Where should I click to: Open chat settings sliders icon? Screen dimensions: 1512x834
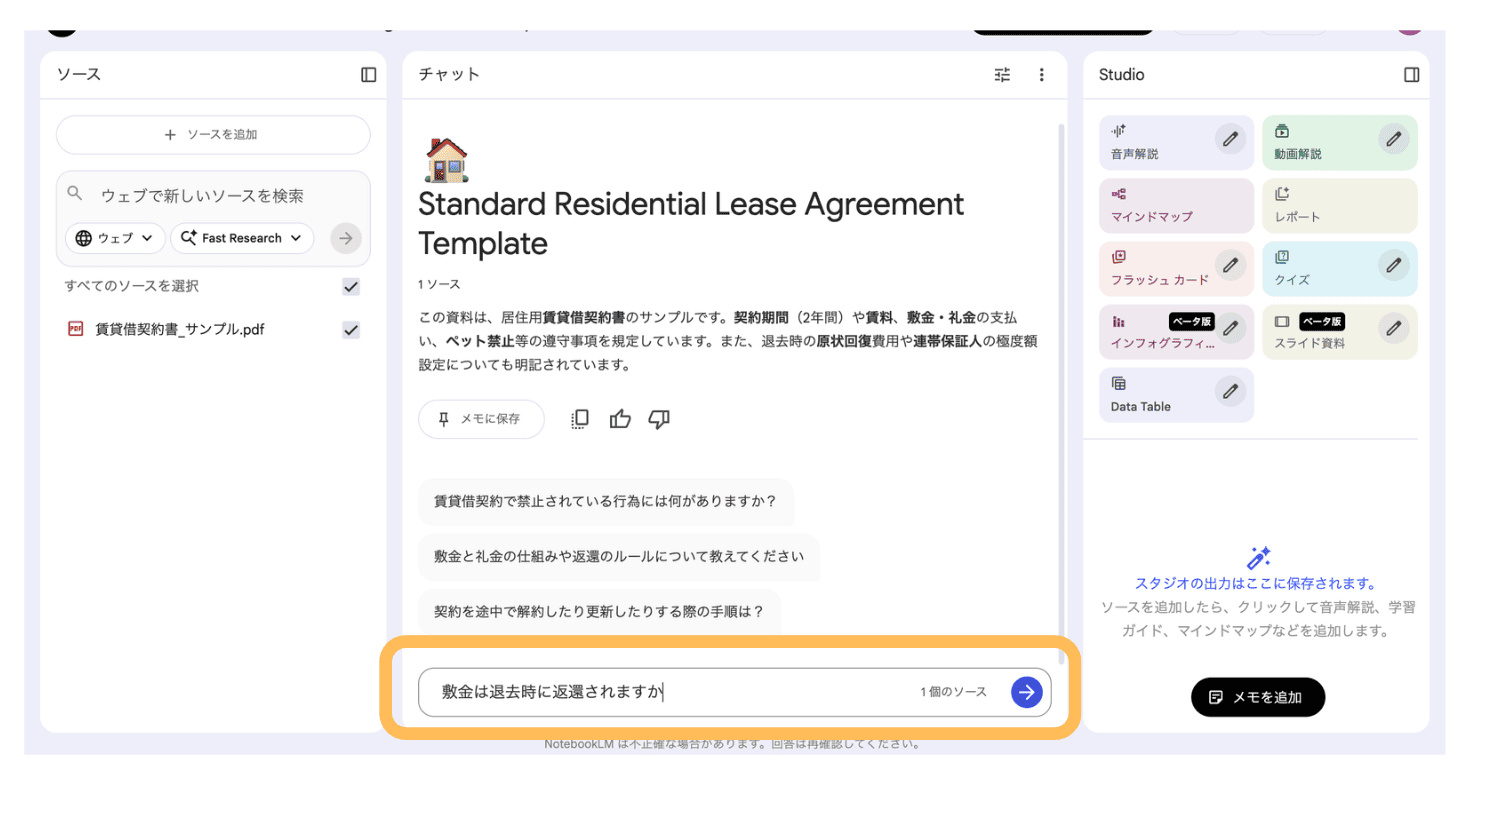click(x=1002, y=75)
